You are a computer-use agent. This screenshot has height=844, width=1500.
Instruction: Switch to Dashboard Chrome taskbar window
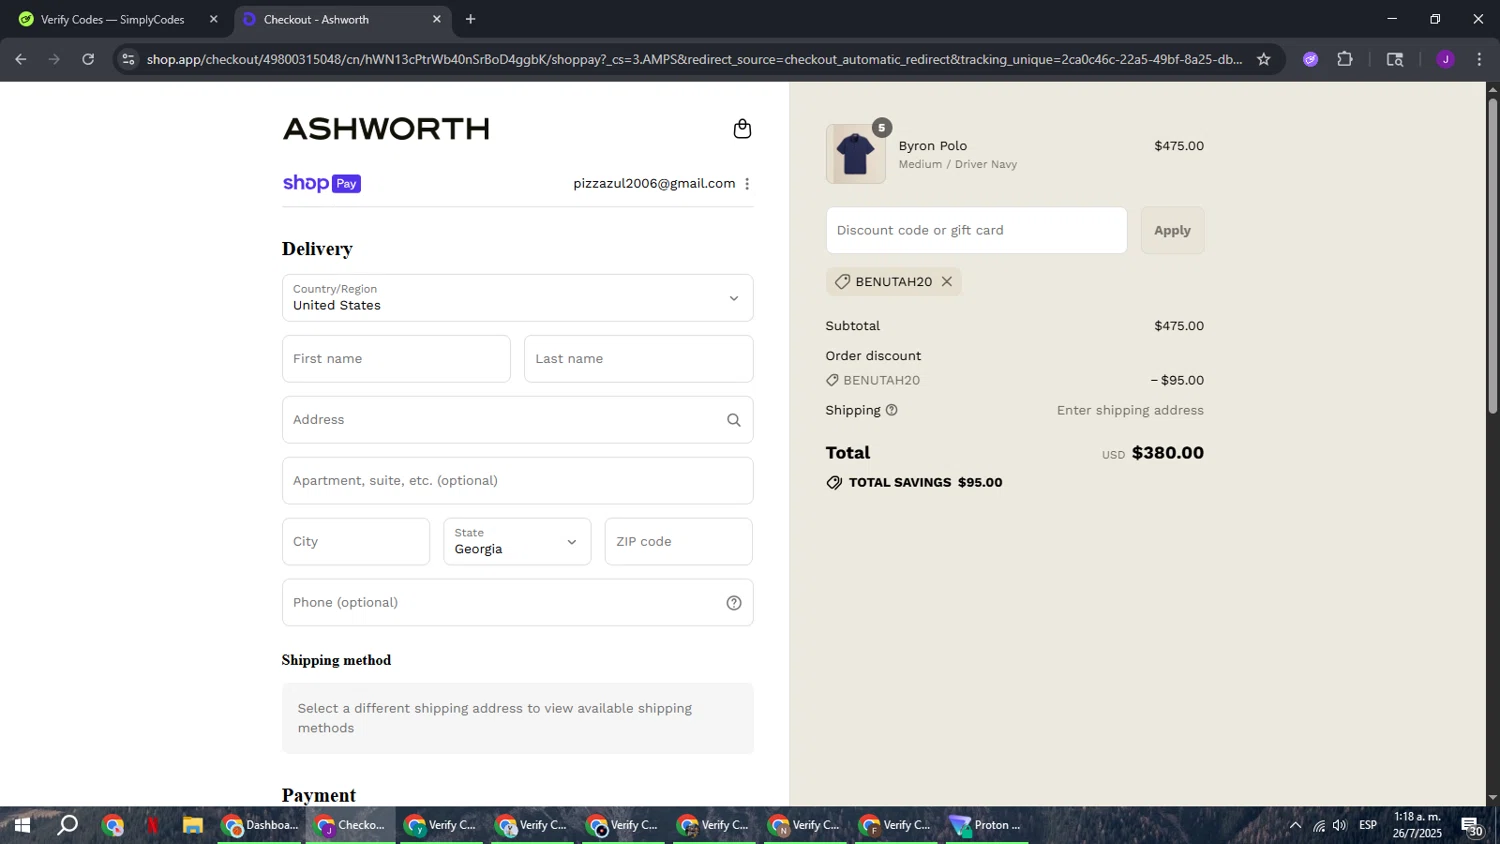coord(260,826)
